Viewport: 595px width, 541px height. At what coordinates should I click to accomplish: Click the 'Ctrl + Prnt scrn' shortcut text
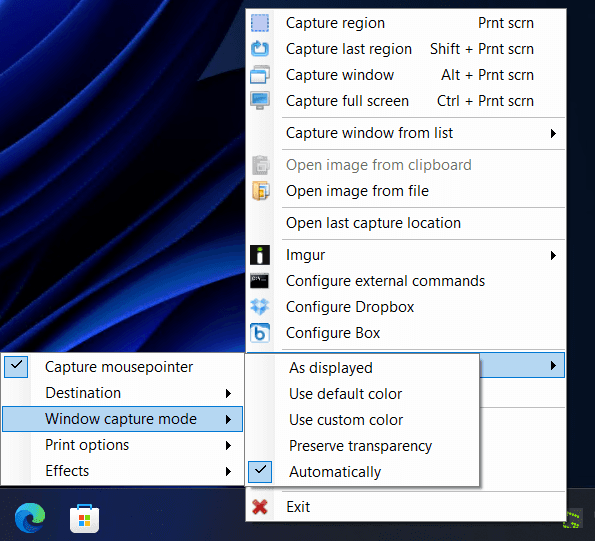pyautogui.click(x=485, y=101)
